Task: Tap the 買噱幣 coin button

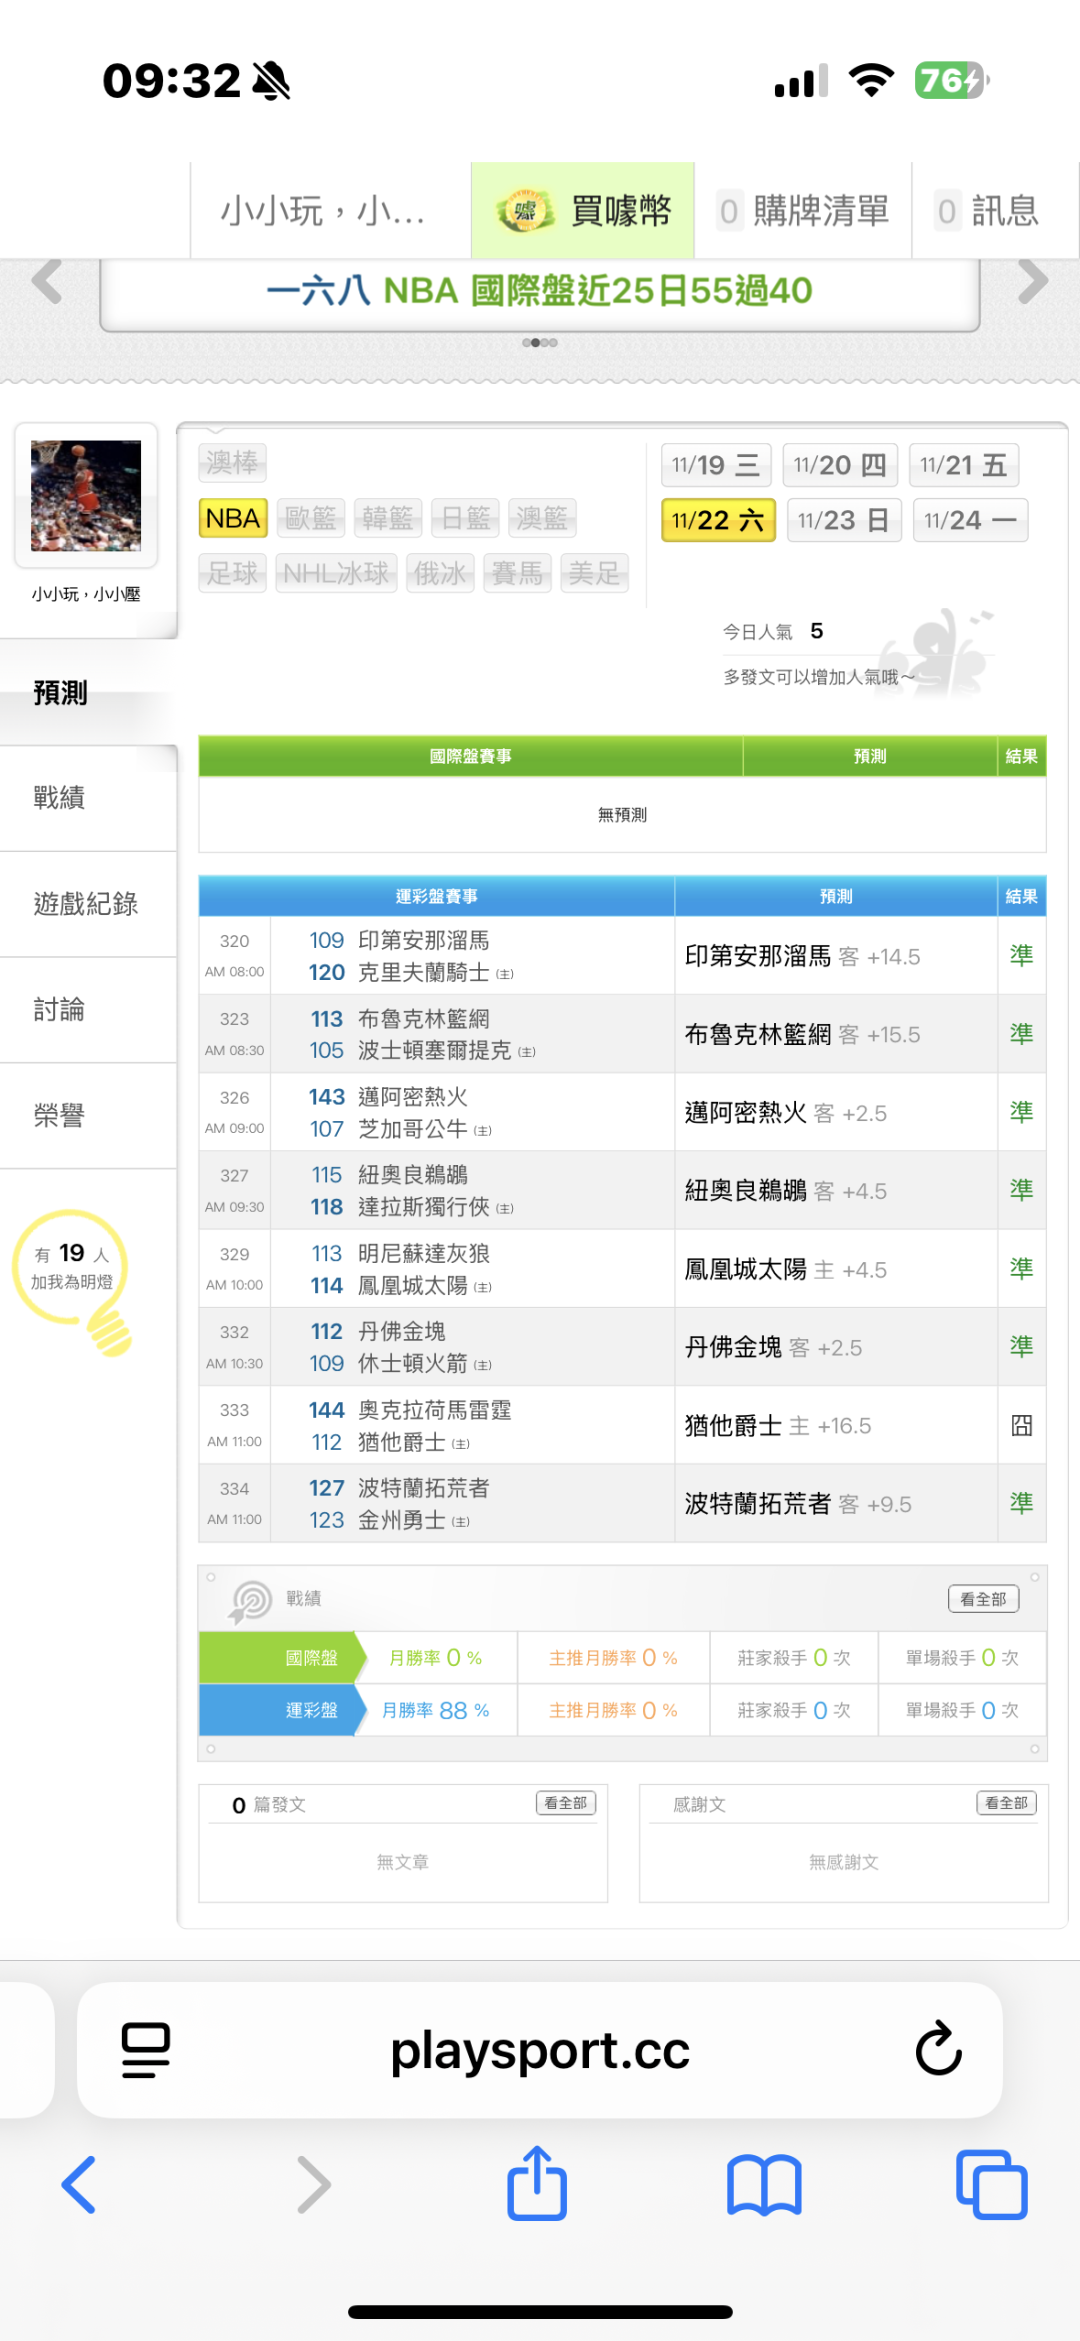Action: pyautogui.click(x=583, y=211)
